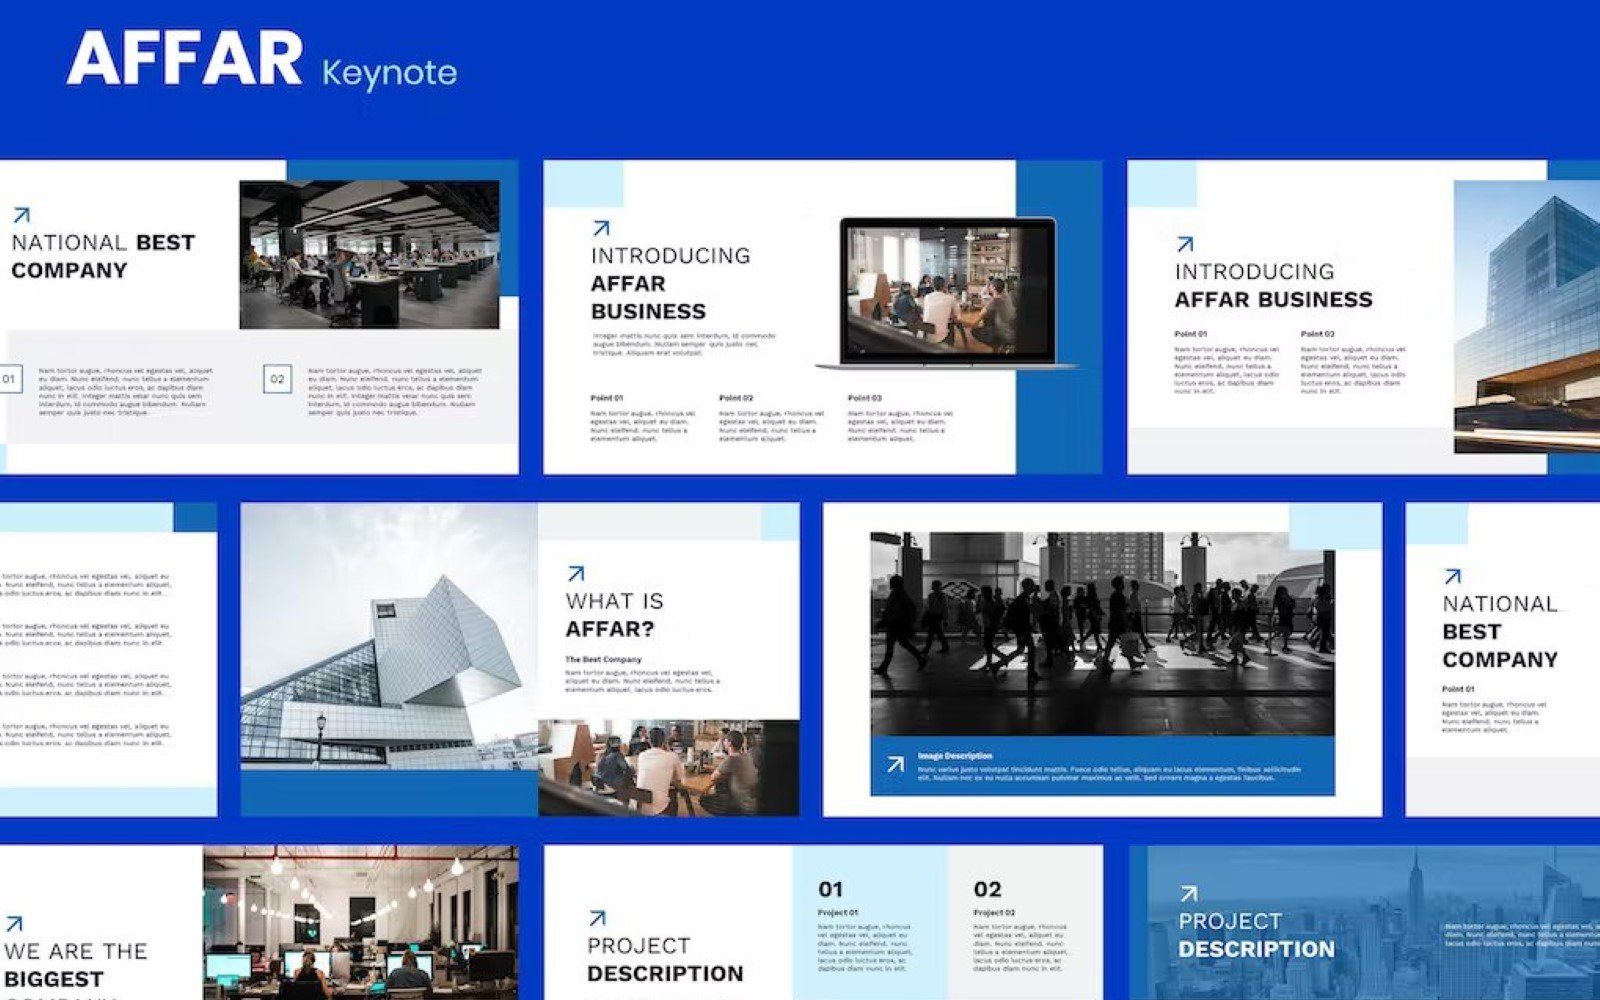Select the glass skyscraper photo
The image size is (1600, 1000).
1526,317
